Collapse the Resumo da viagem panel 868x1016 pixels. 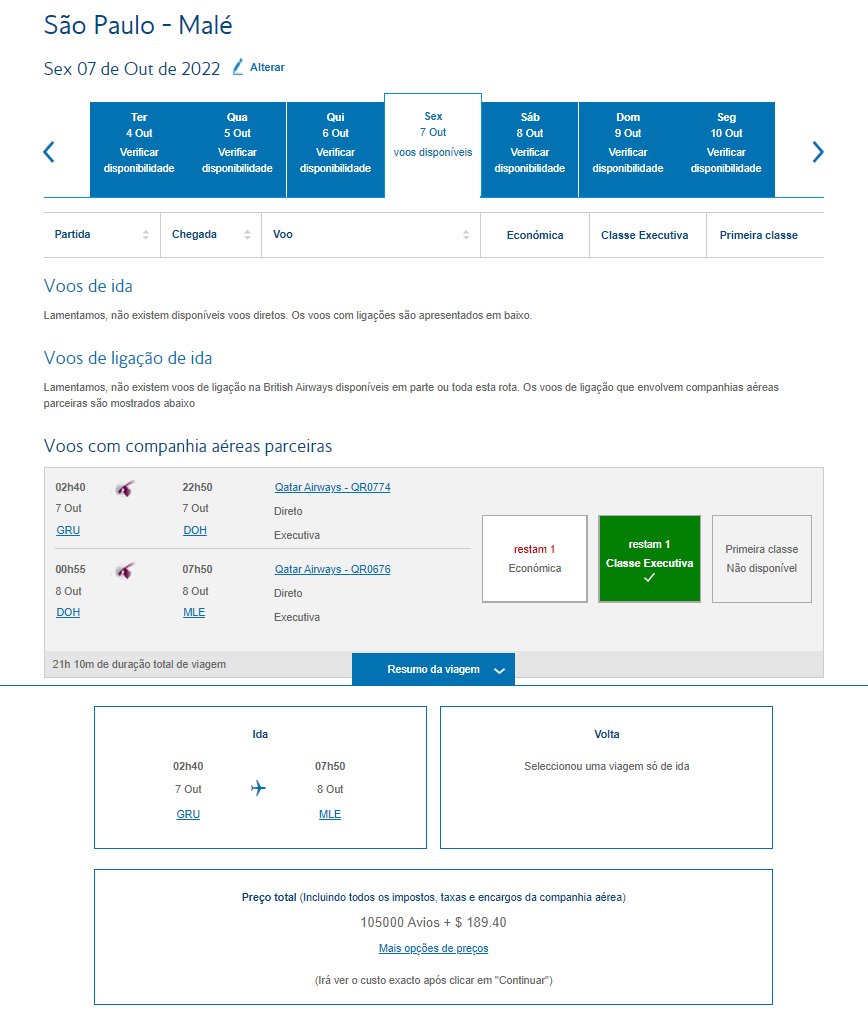click(433, 669)
